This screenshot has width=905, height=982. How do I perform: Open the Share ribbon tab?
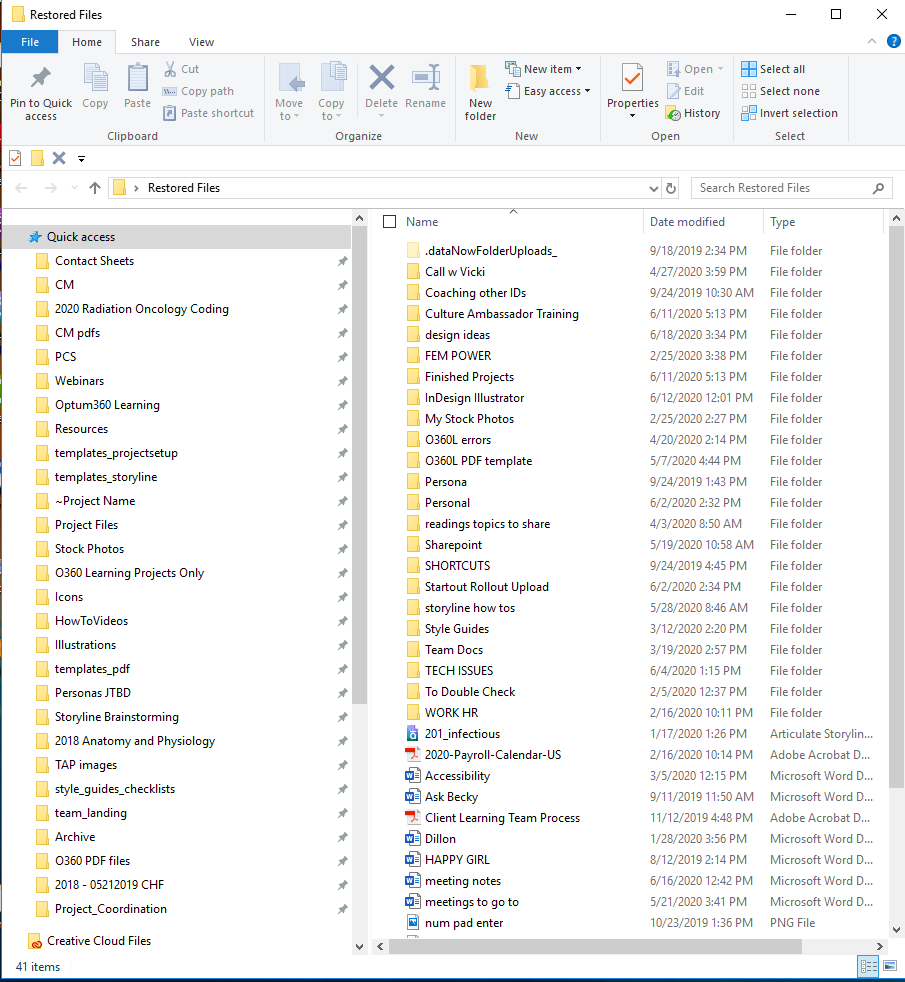(x=145, y=42)
